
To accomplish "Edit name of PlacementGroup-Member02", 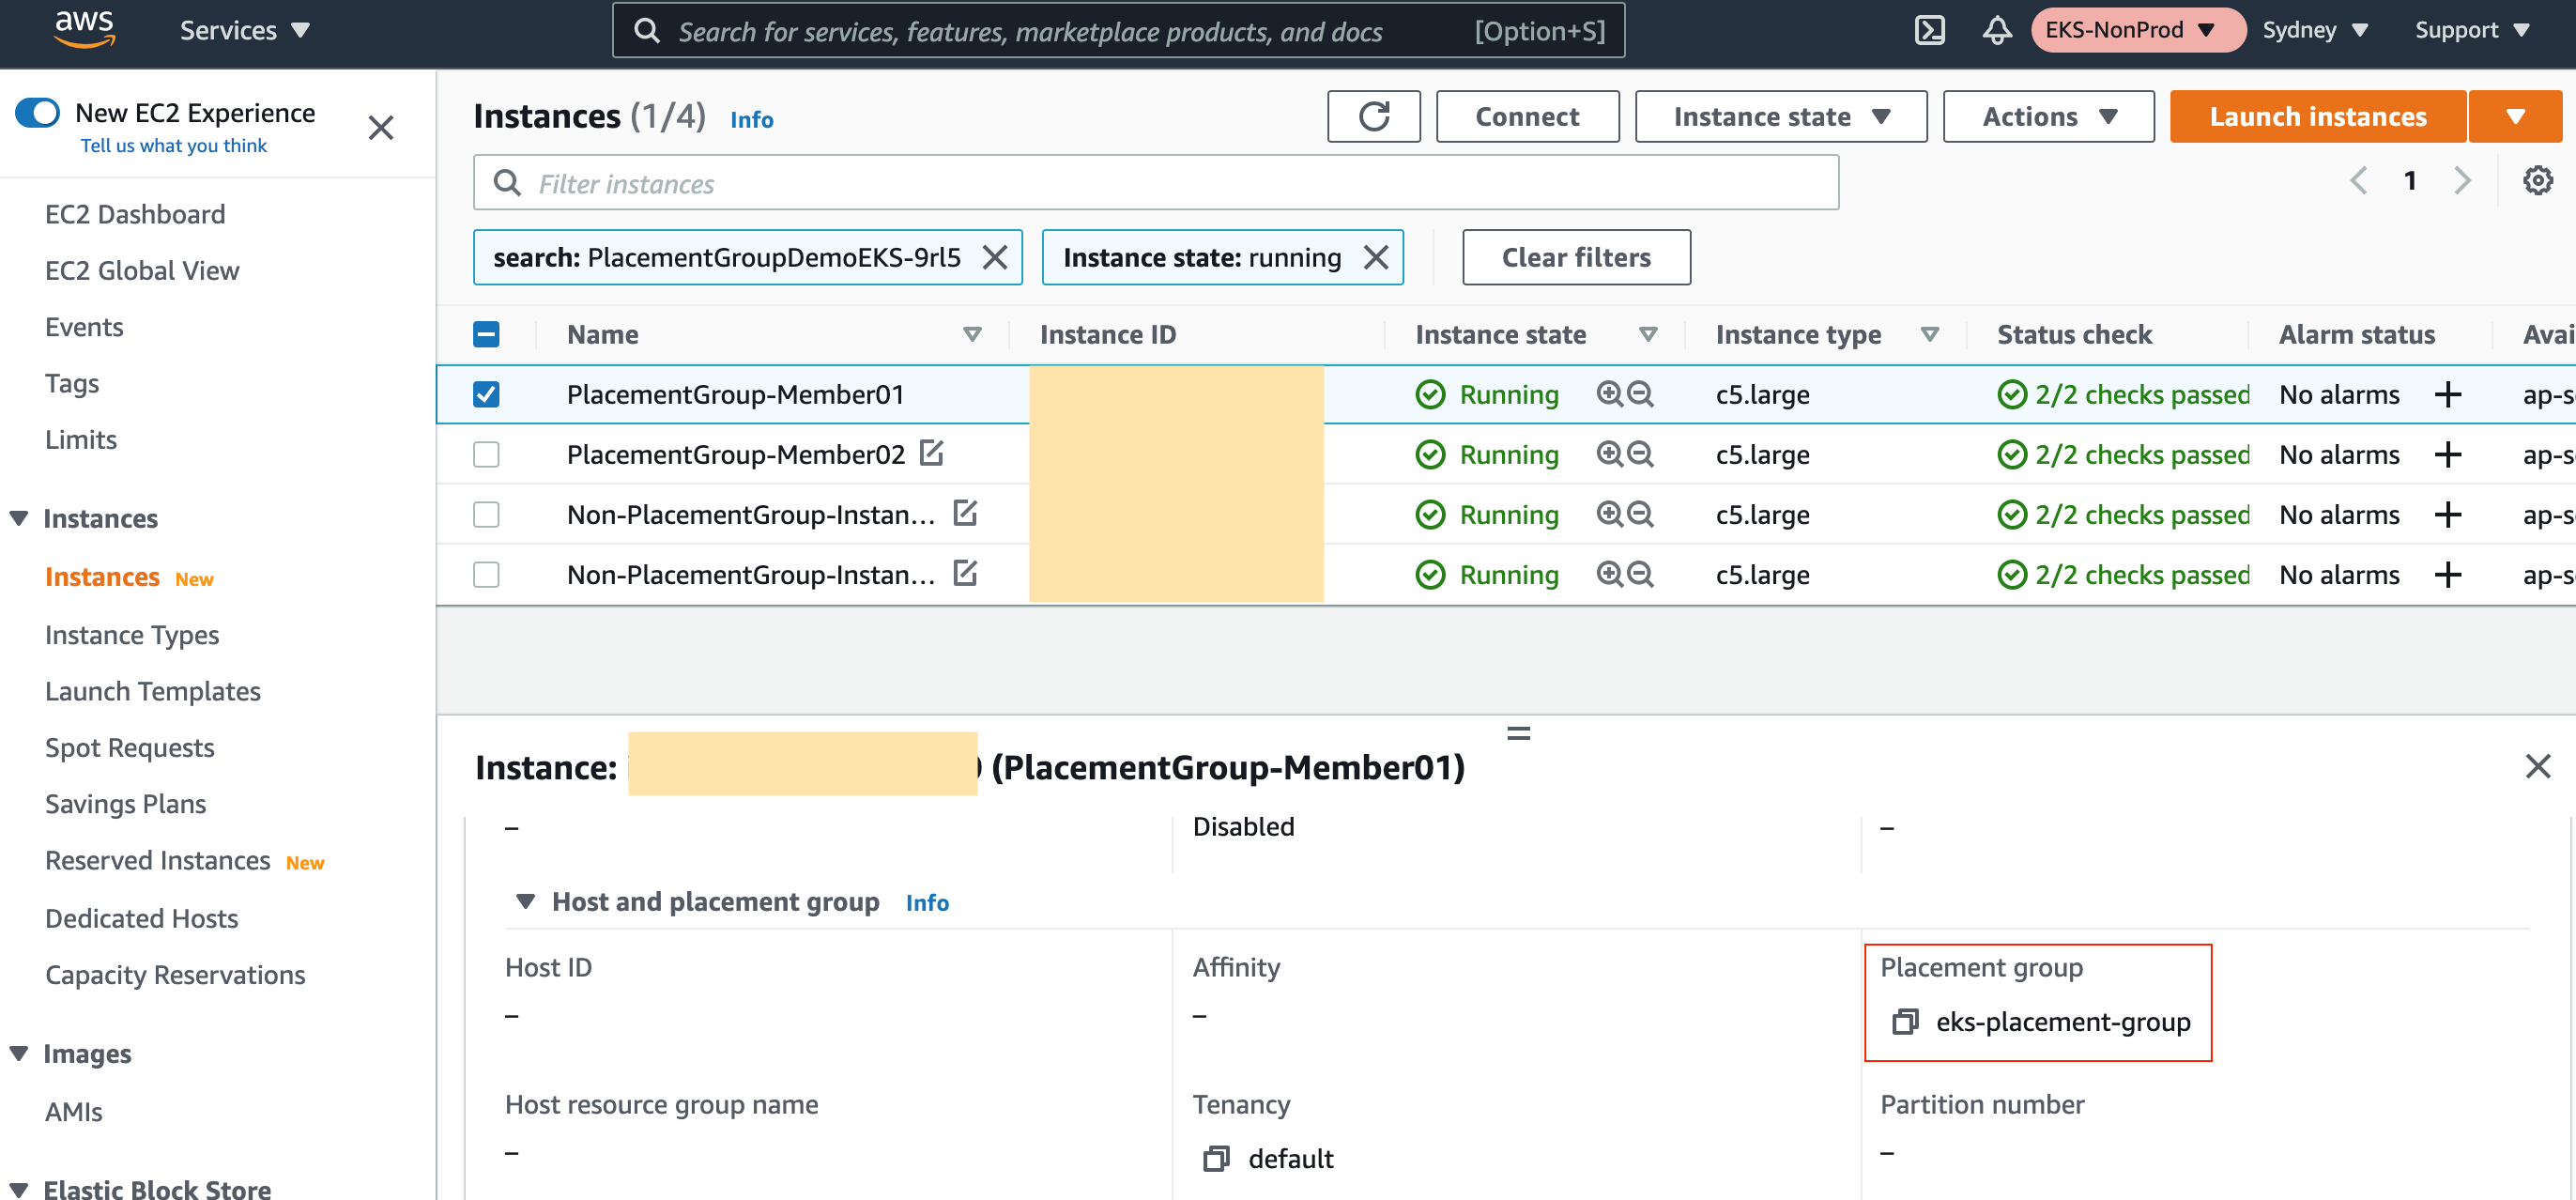I will point(931,453).
